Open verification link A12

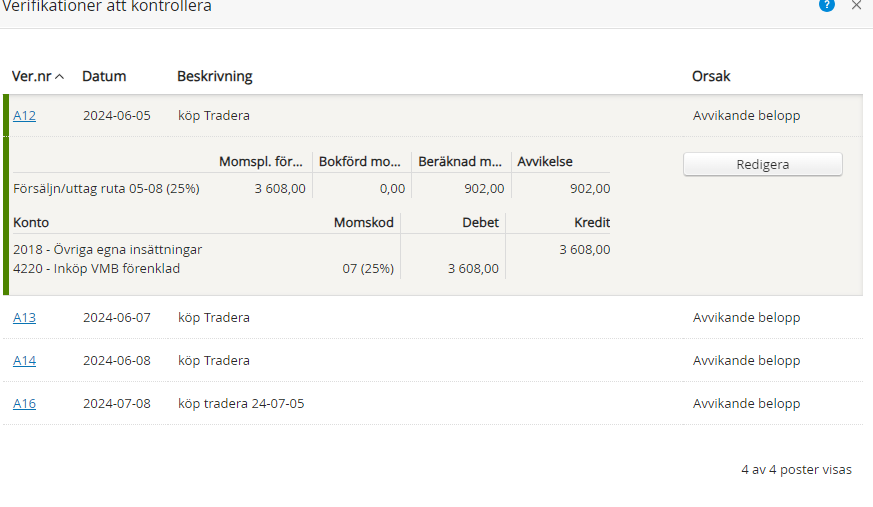click(x=24, y=116)
